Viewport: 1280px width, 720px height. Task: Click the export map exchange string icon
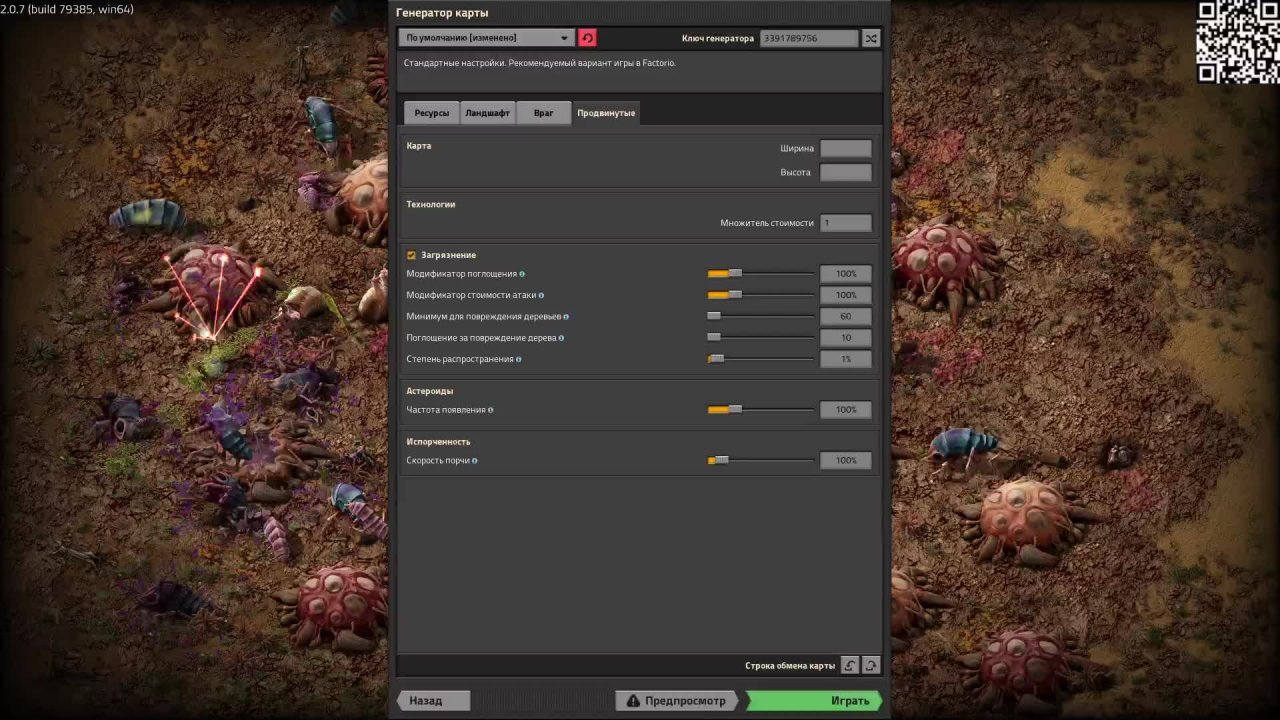coord(871,666)
